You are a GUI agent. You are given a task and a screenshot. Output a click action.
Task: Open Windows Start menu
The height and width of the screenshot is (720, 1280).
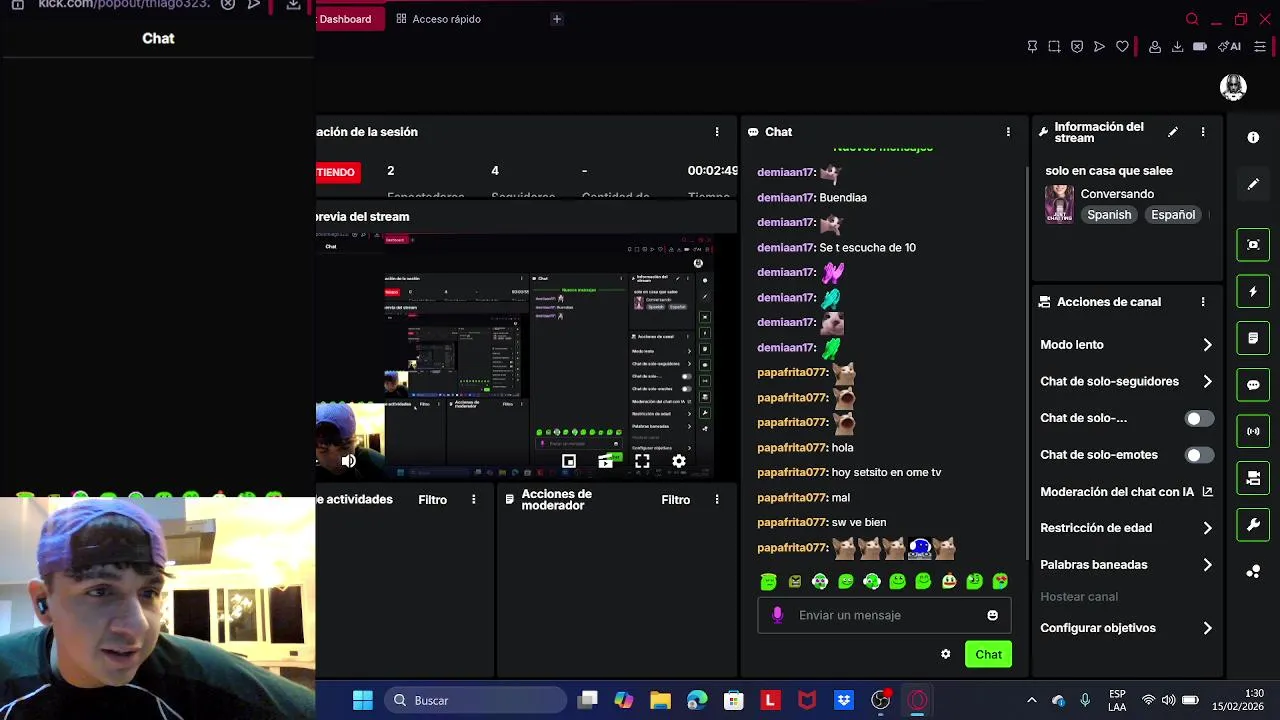pyautogui.click(x=363, y=700)
